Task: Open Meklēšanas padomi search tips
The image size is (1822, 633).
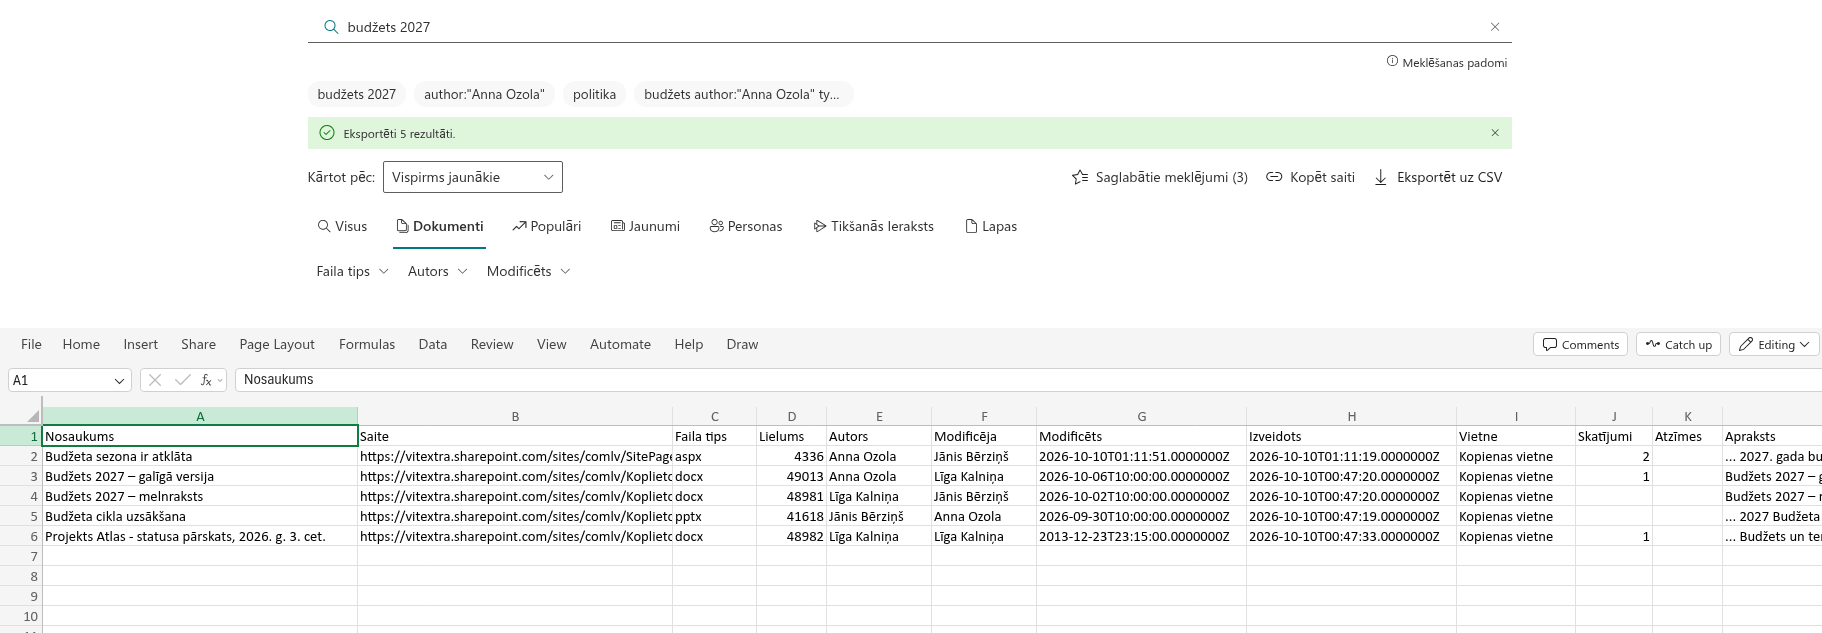Action: click(1447, 62)
